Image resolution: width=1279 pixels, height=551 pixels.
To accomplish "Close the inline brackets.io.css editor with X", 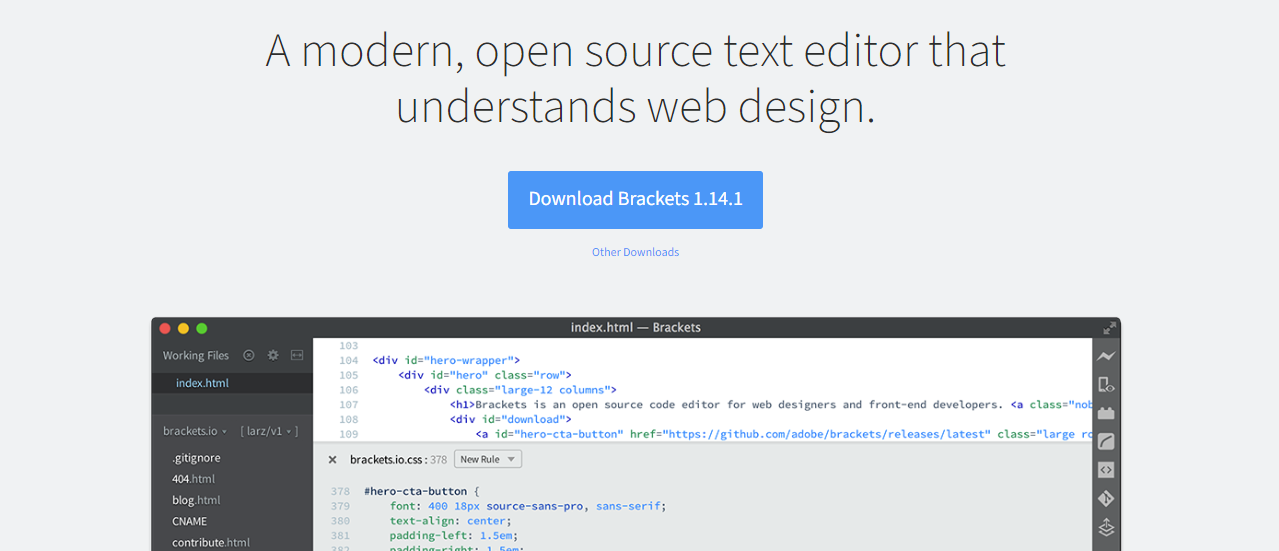I will point(332,460).
